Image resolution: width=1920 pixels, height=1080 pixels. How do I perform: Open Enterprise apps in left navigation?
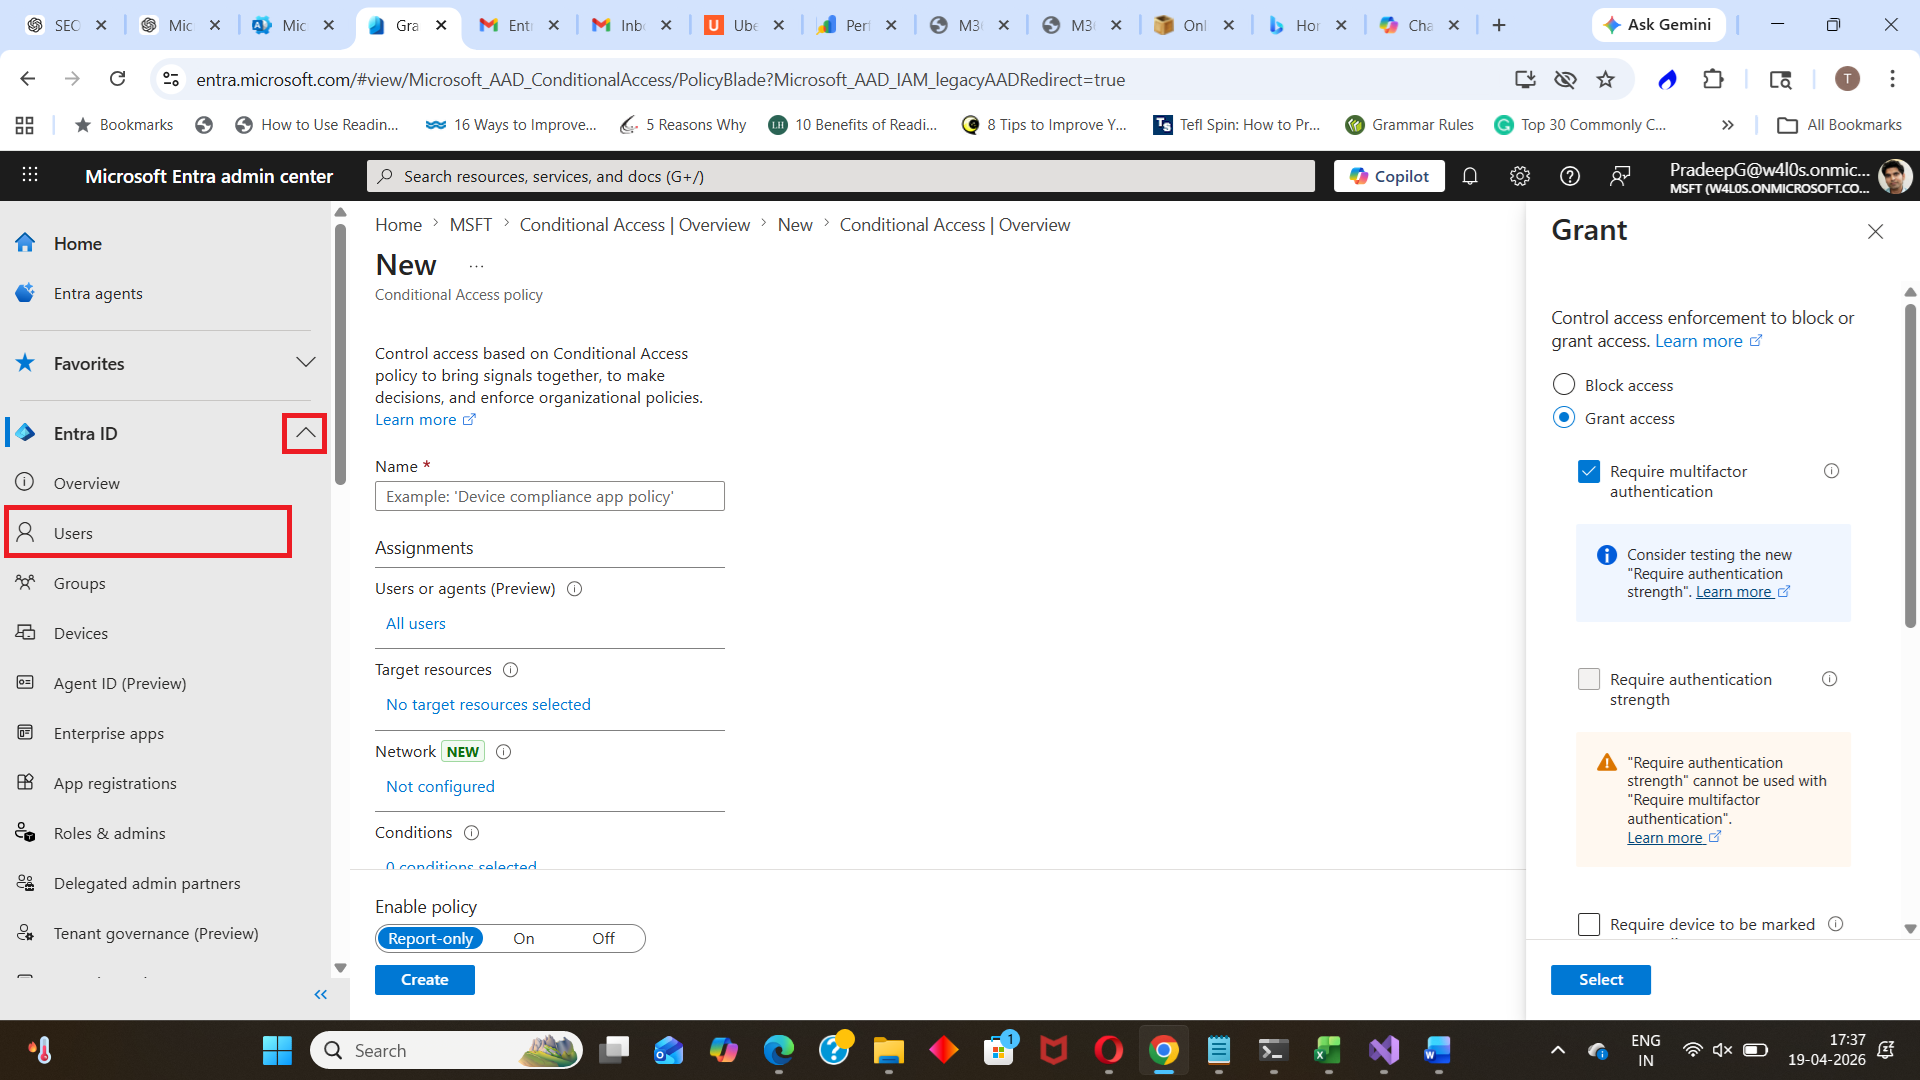pos(108,733)
